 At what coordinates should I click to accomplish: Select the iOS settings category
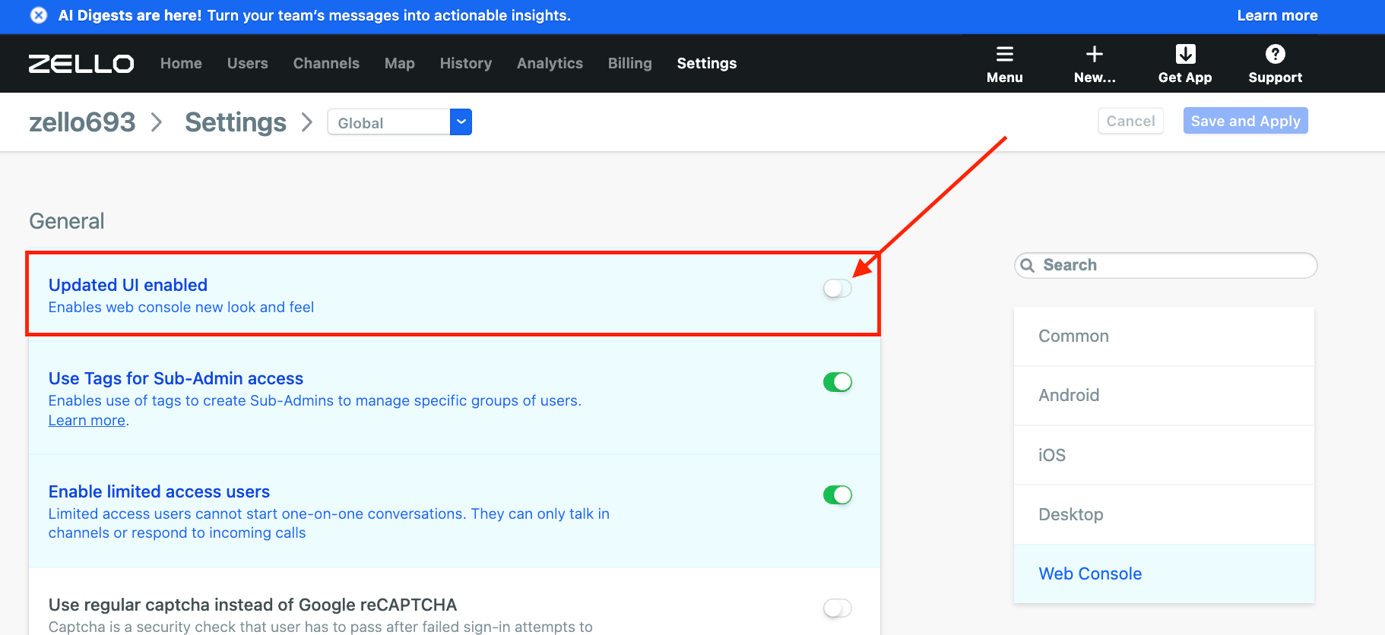click(x=1164, y=455)
